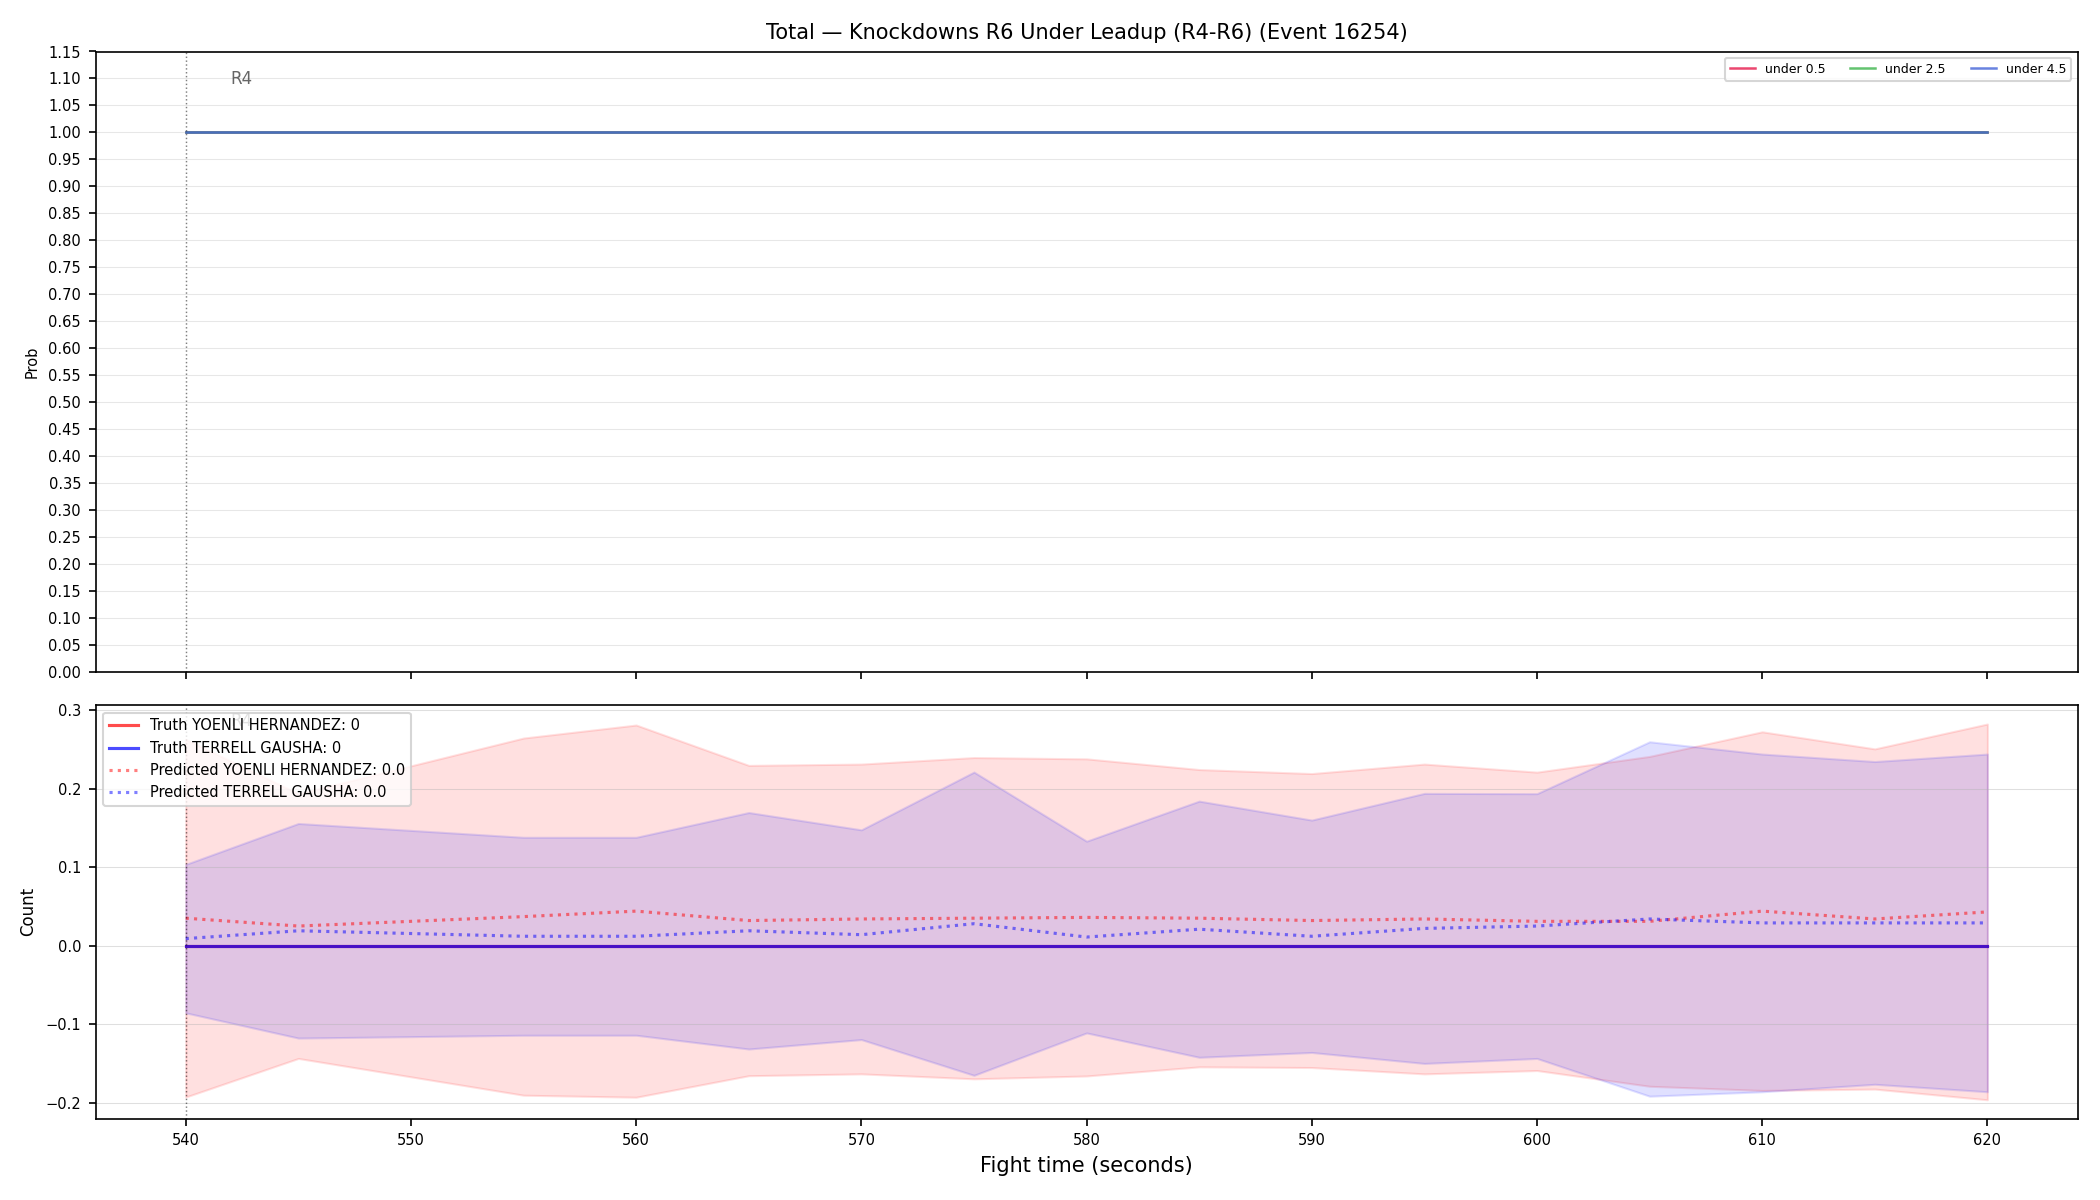Click the chart title mentioning Event 16254
The height and width of the screenshot is (1200, 2100).
click(x=1086, y=32)
